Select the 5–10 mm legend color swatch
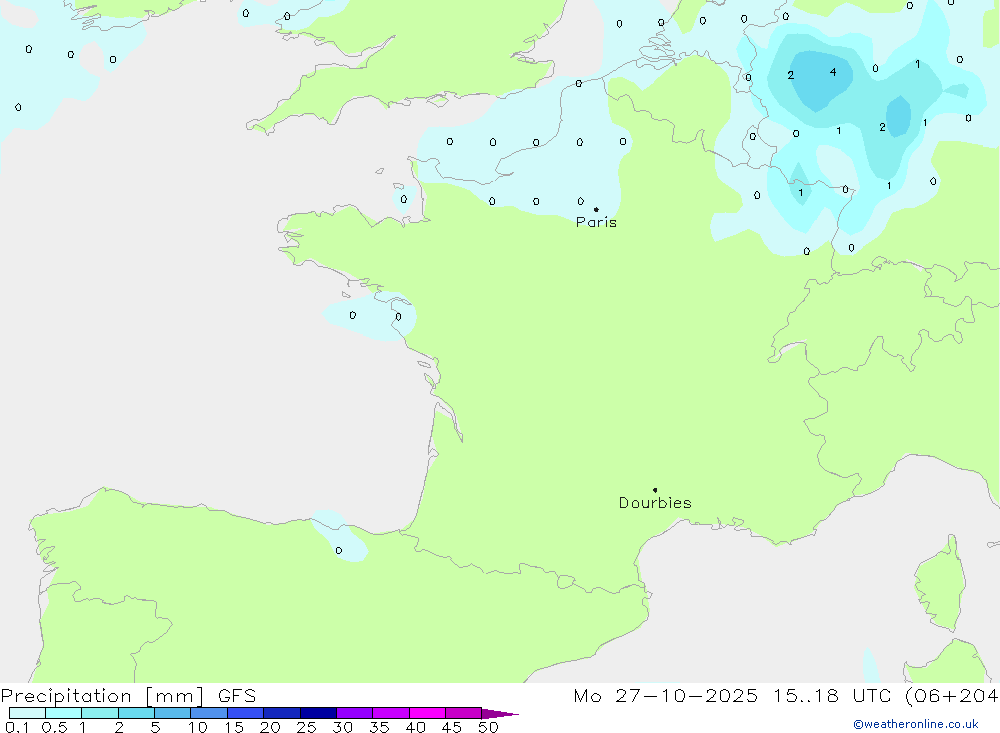 [x=172, y=713]
